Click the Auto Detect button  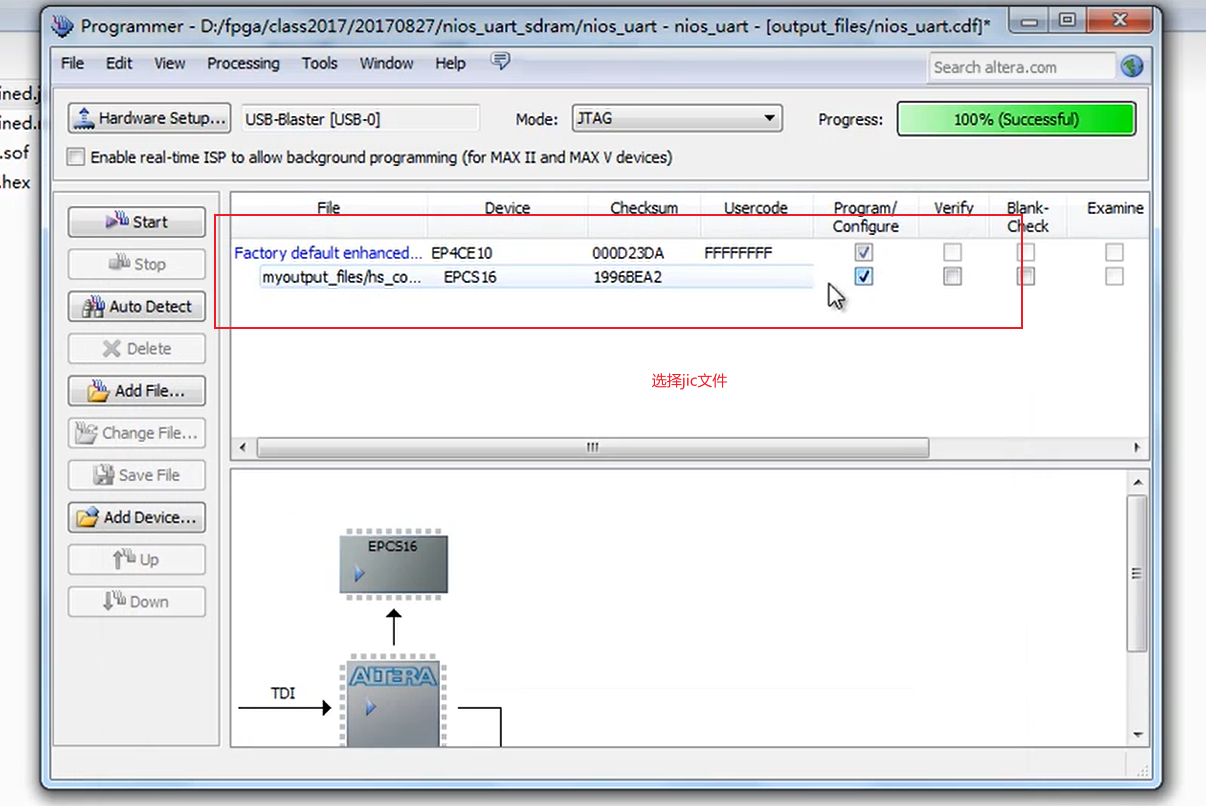click(137, 306)
